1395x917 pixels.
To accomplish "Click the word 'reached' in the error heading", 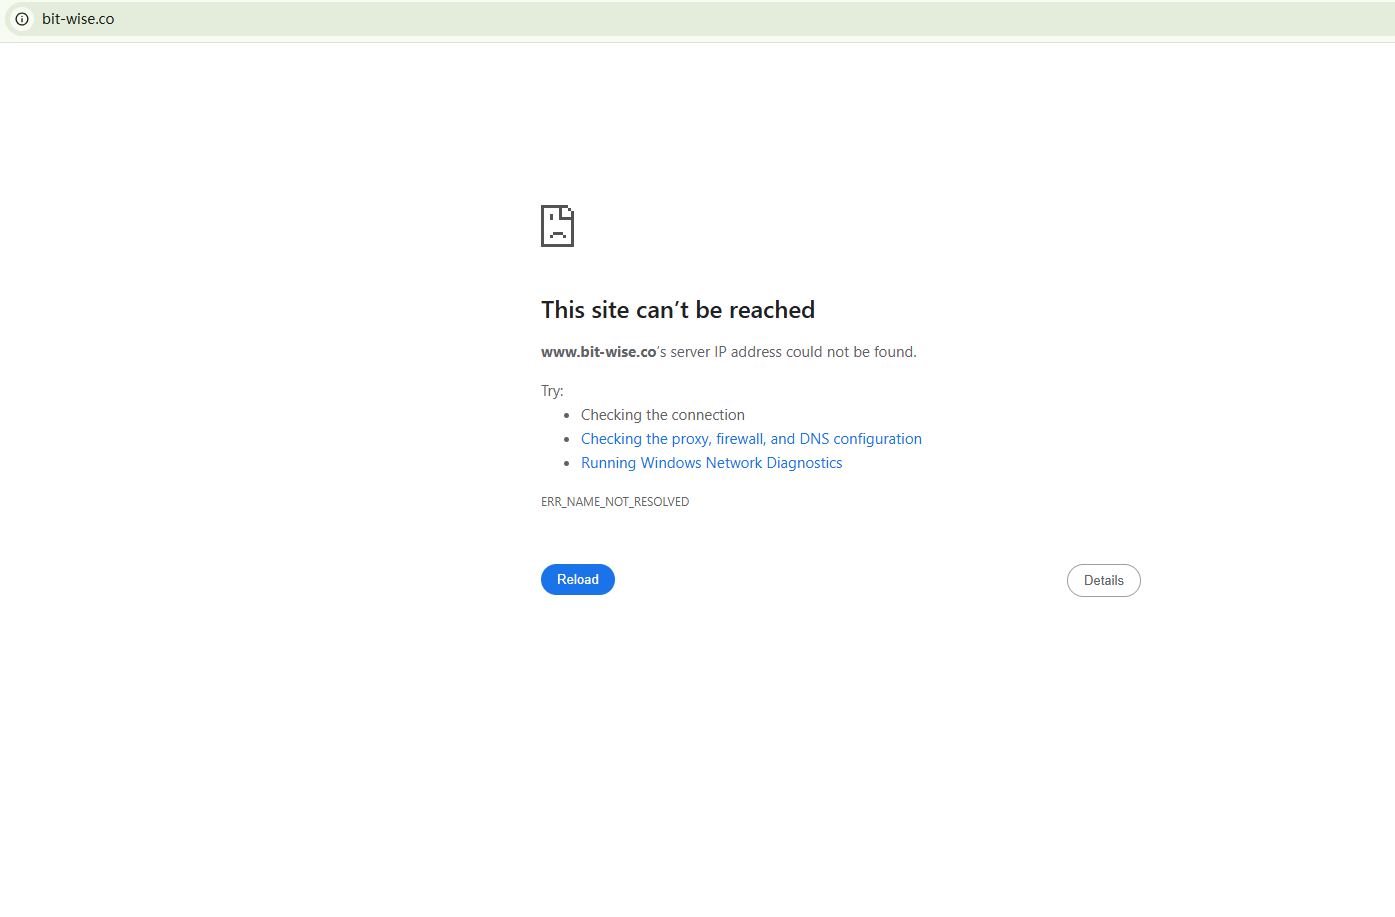I will click(772, 310).
